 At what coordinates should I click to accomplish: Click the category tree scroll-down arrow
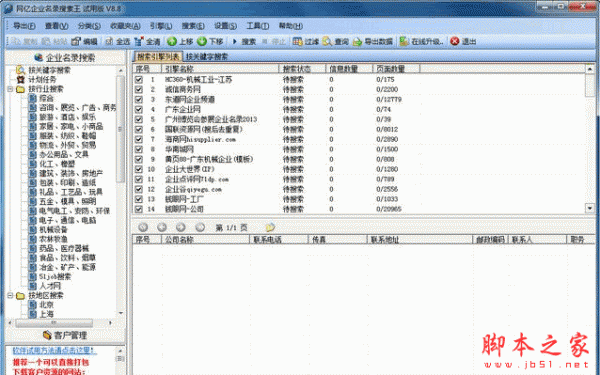click(x=121, y=313)
